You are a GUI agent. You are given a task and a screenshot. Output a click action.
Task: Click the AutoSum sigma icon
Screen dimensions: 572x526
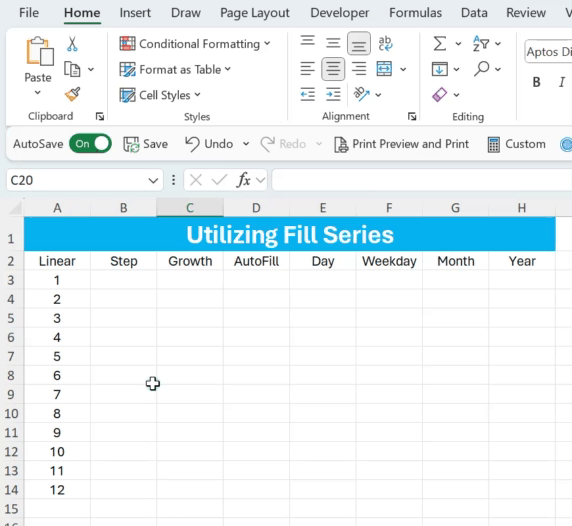click(x=440, y=43)
